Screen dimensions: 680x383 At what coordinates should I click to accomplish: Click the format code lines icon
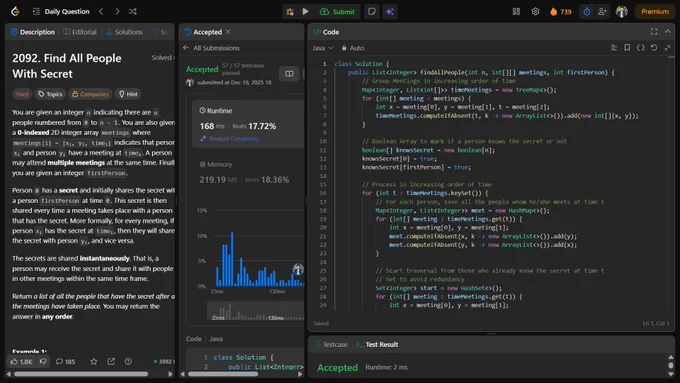coord(614,48)
